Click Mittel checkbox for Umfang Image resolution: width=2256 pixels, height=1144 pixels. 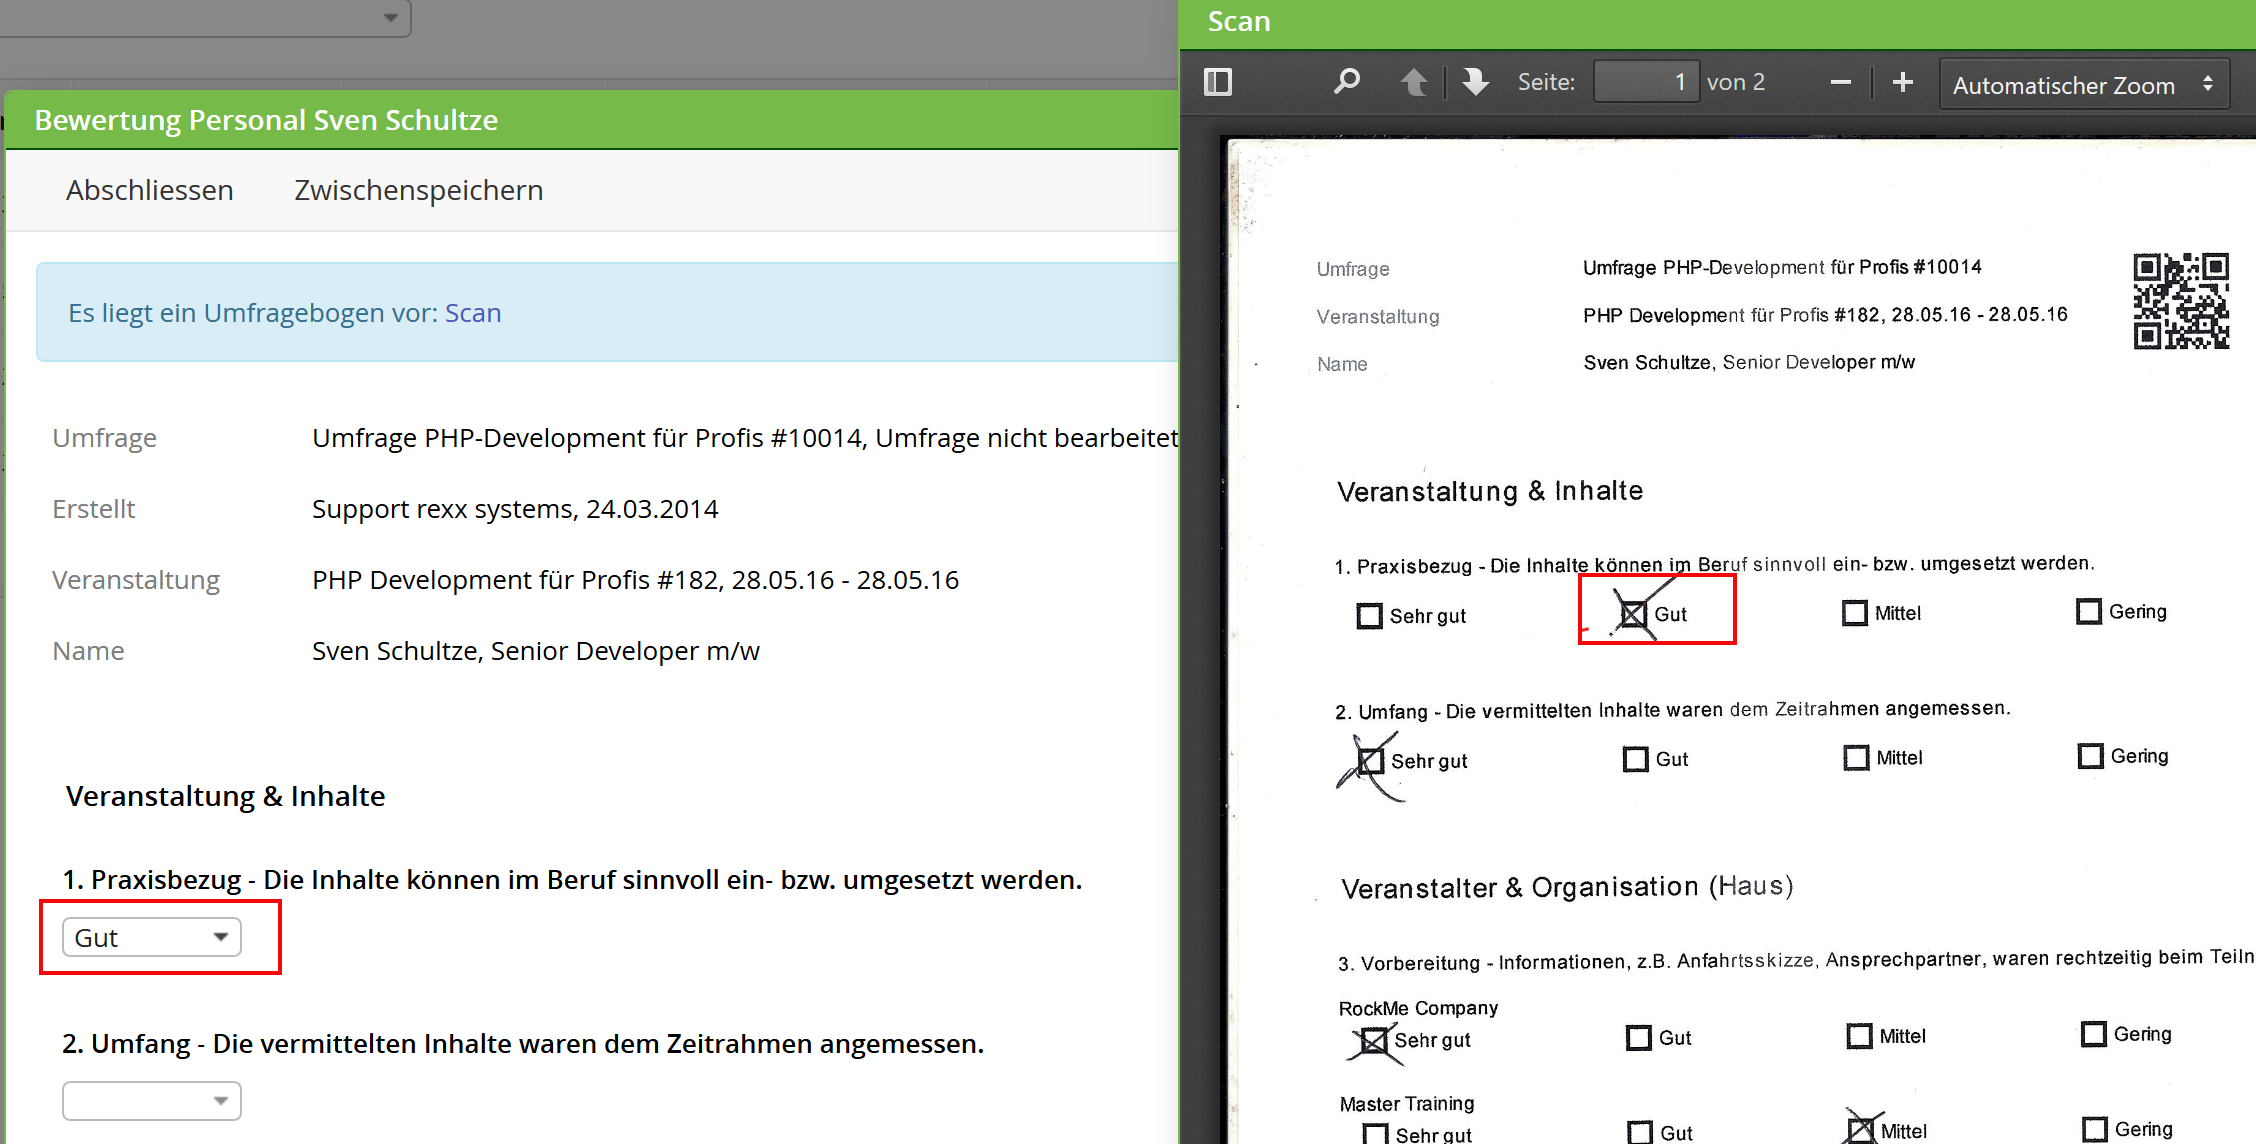pyautogui.click(x=1857, y=758)
